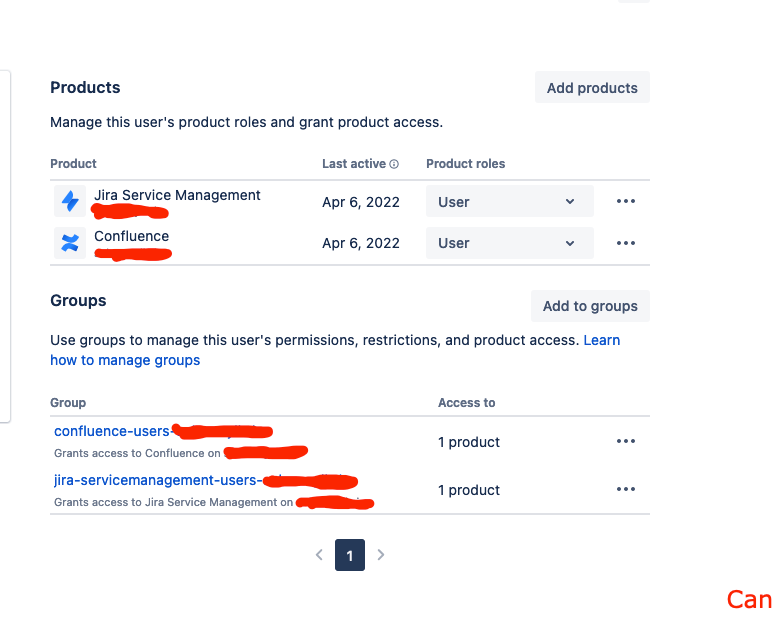Open more actions for Confluence product row
Viewport: 780px width, 627px height.
(625, 243)
